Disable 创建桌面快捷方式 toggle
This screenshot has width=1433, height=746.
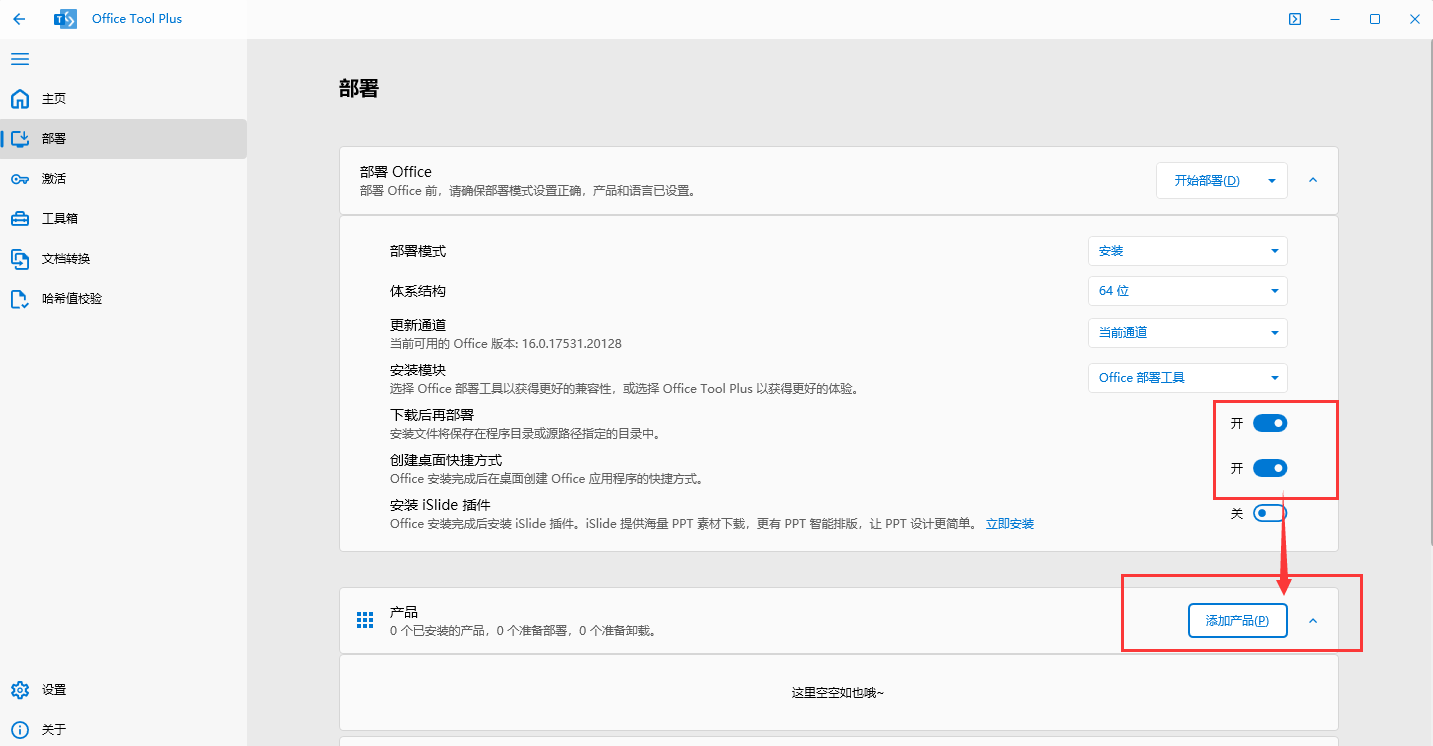click(1270, 467)
